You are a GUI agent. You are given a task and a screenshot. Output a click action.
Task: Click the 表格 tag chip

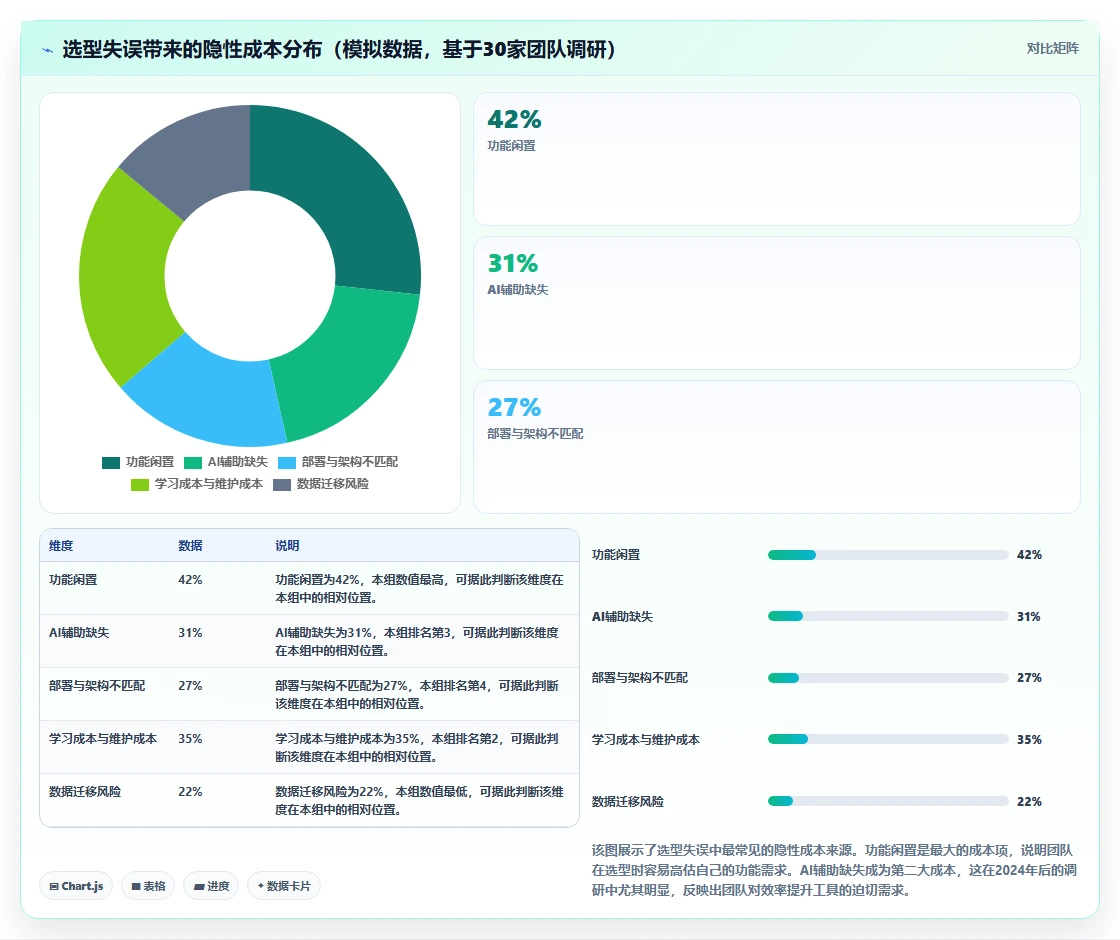(x=148, y=886)
